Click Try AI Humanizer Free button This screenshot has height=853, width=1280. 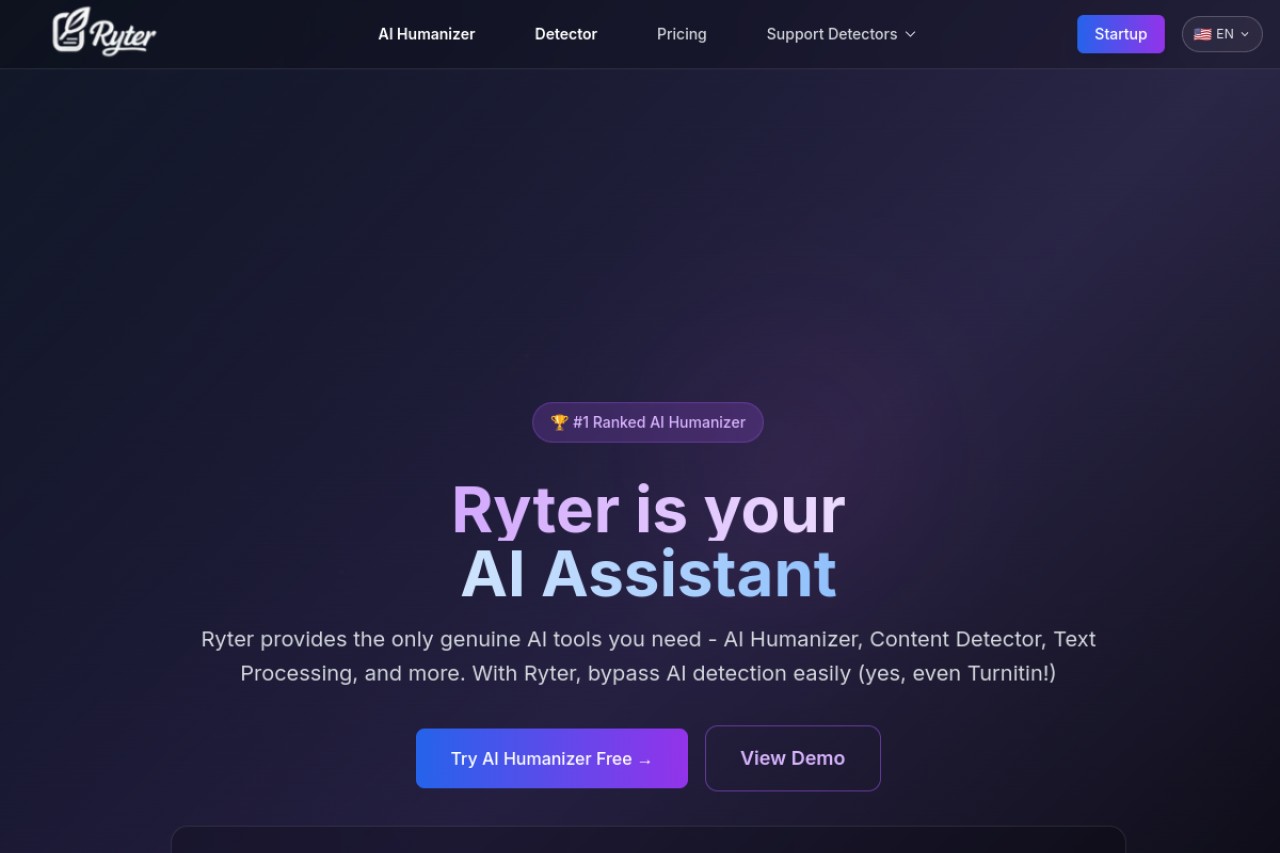click(x=552, y=758)
